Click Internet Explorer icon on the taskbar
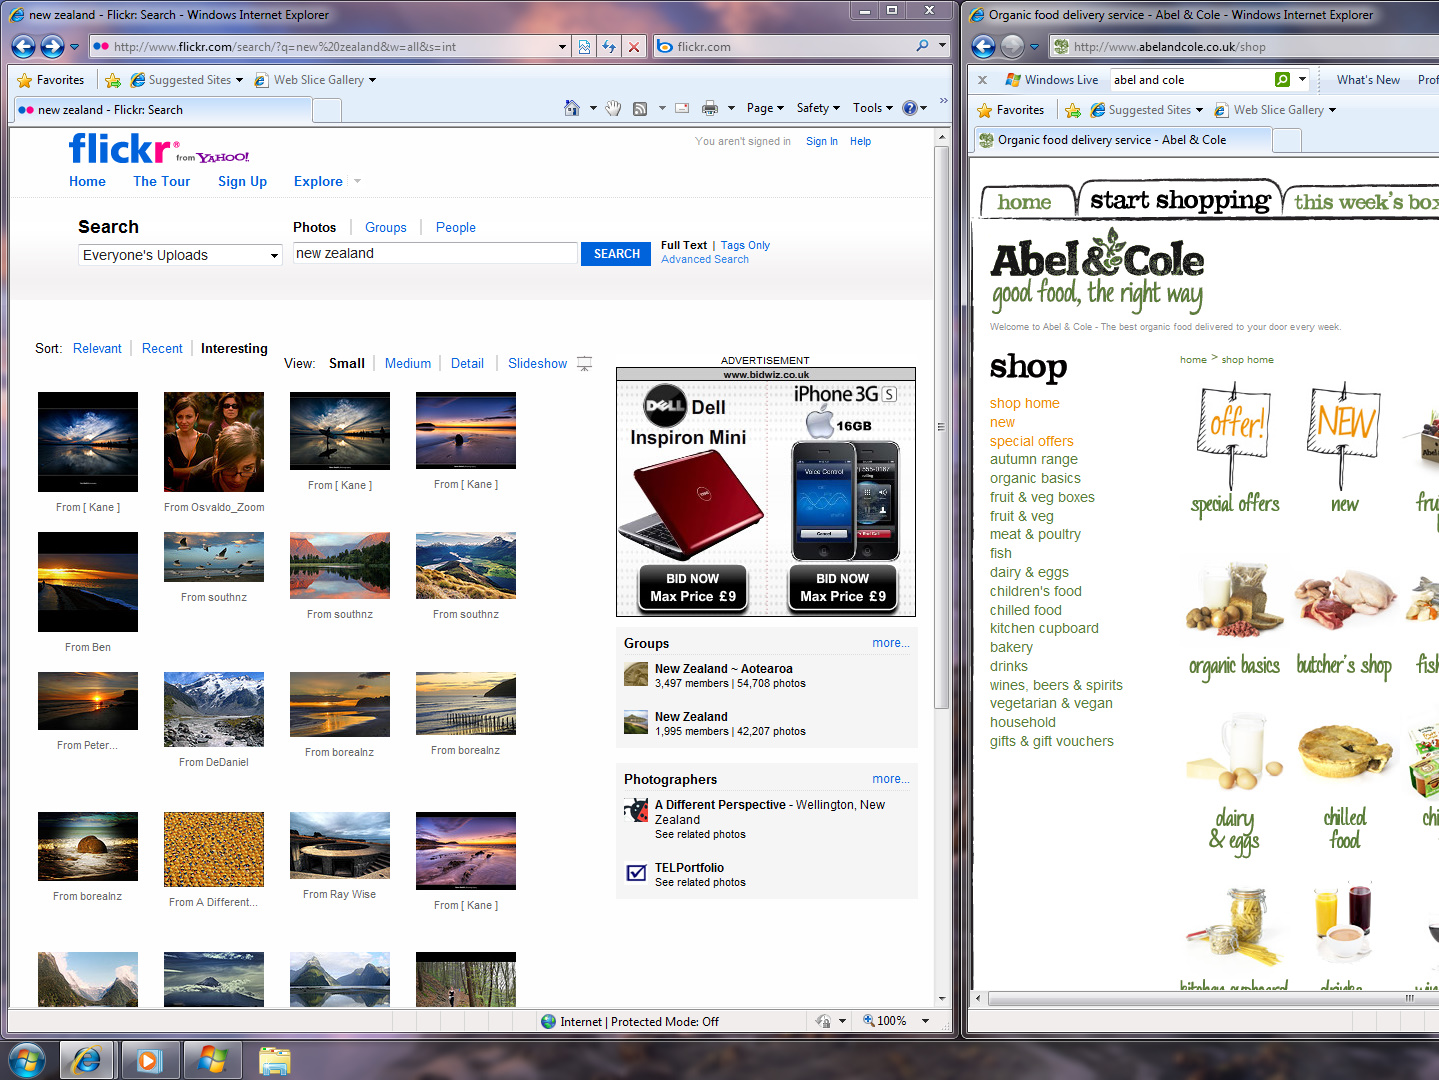This screenshot has height=1080, width=1439. tap(87, 1059)
